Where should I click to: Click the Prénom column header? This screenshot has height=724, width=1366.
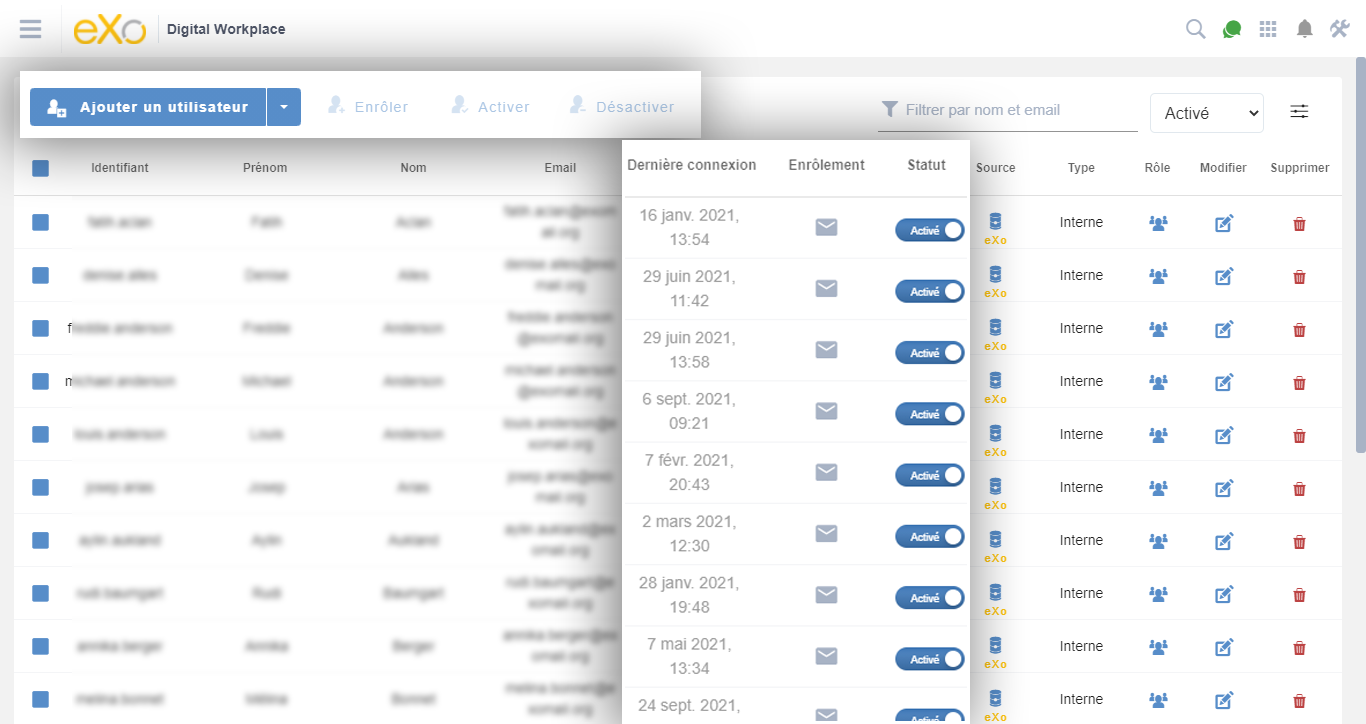[x=265, y=168]
